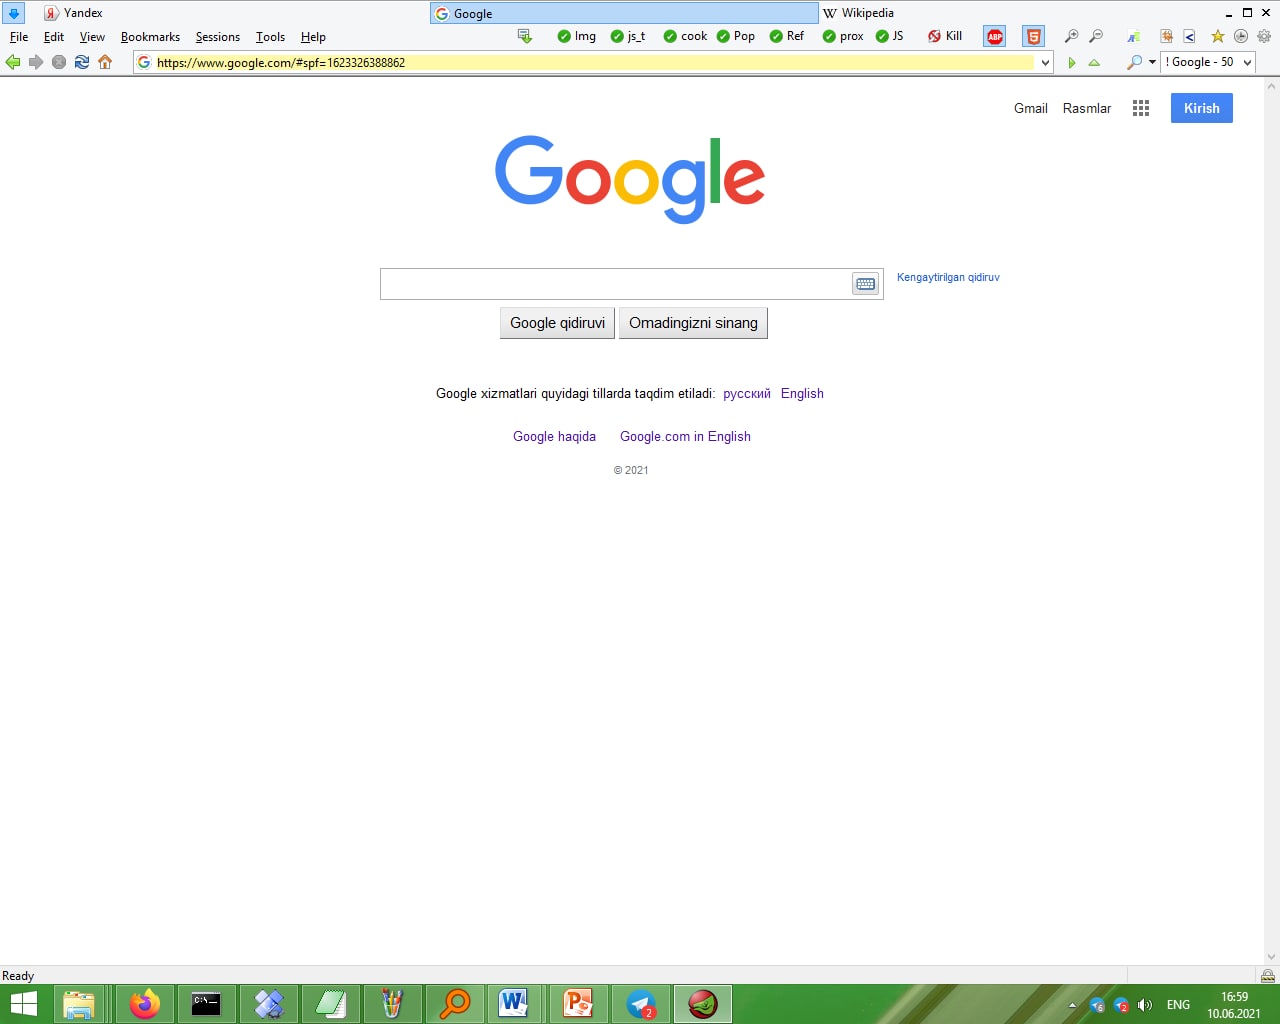Open history with the clock icon

[x=1241, y=36]
